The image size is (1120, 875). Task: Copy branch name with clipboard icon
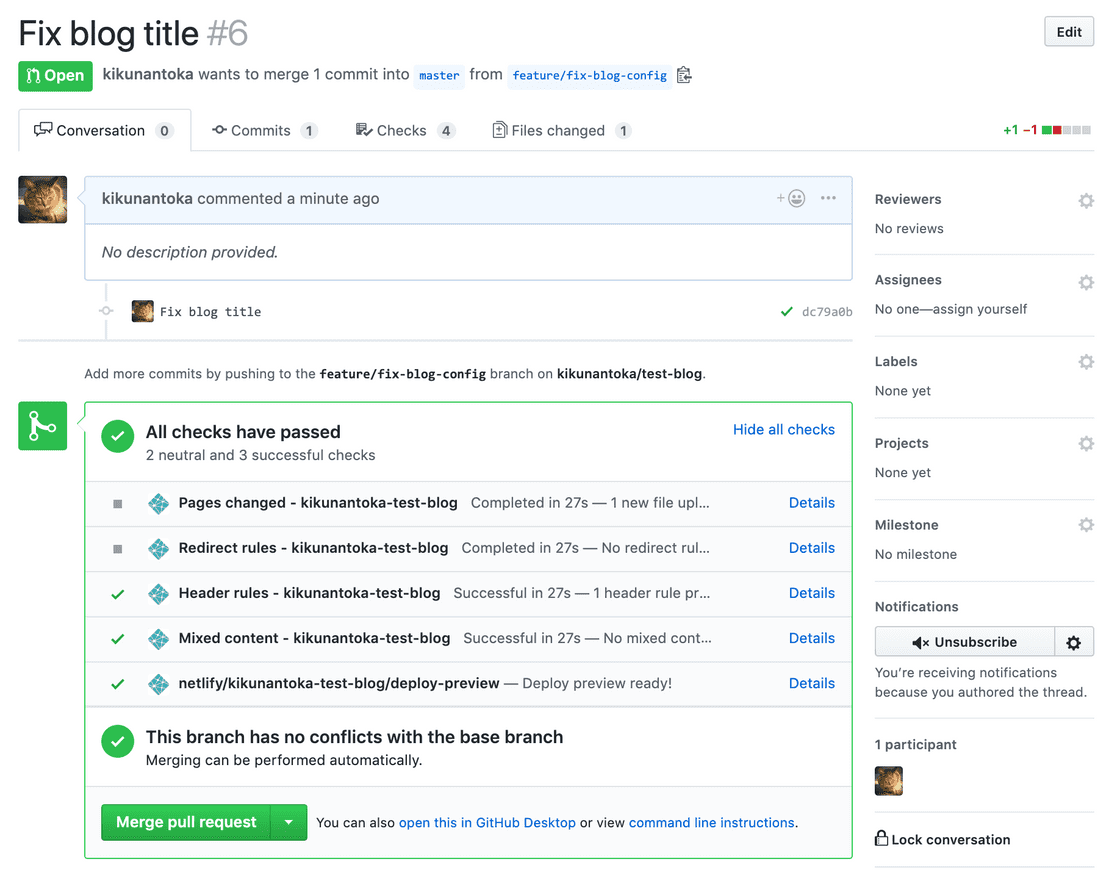pyautogui.click(x=684, y=75)
